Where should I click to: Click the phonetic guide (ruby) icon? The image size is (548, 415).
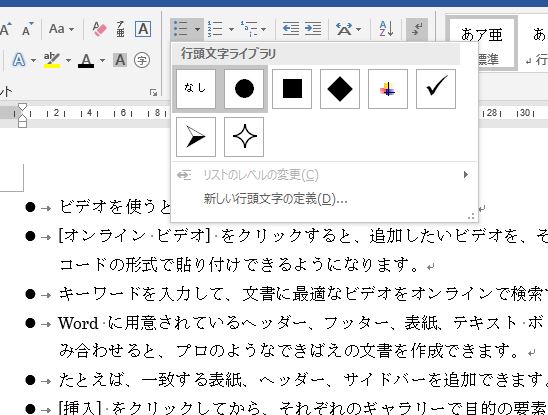[120, 29]
